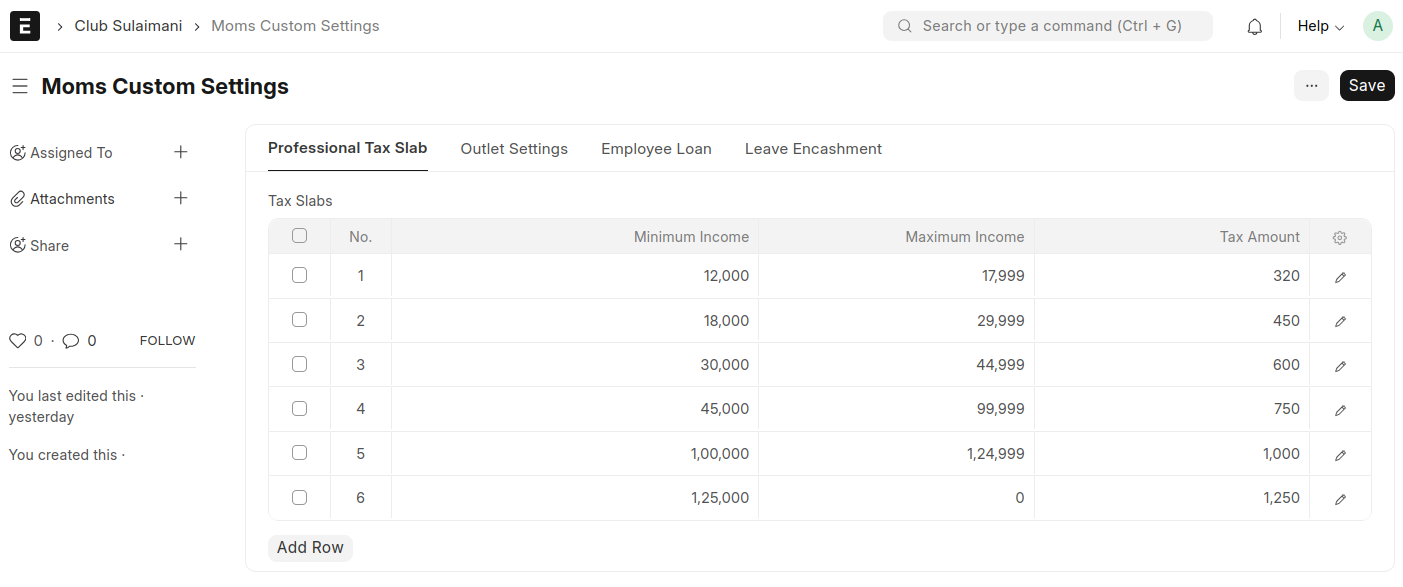Open the notifications bell icon
Image resolution: width=1403 pixels, height=587 pixels.
1254,27
